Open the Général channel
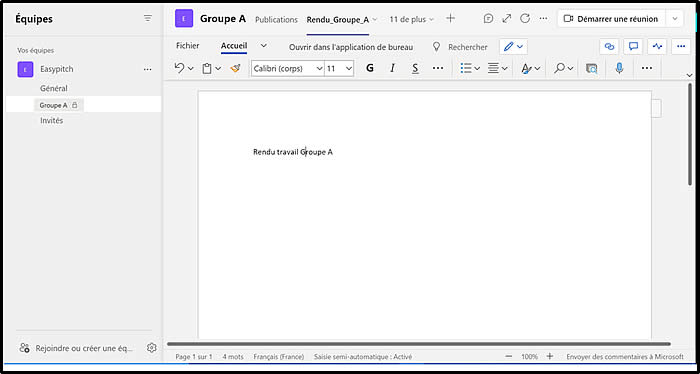The height and width of the screenshot is (374, 700). click(x=54, y=88)
